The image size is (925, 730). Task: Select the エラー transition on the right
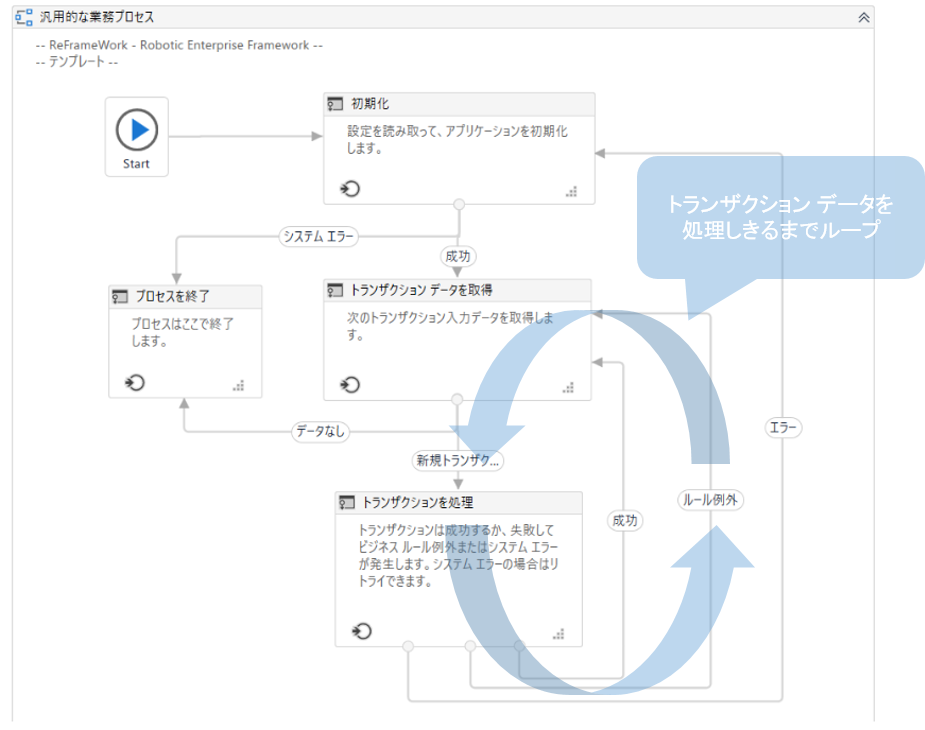(783, 427)
